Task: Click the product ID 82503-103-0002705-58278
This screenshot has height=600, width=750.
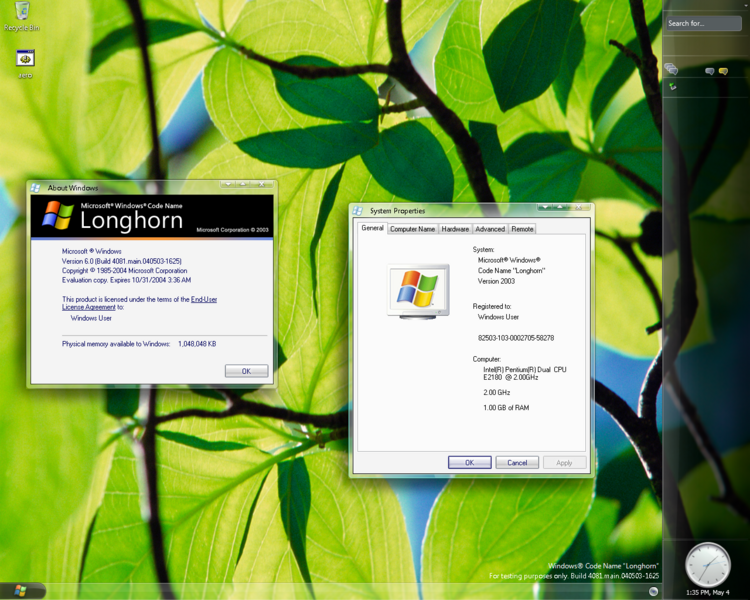Action: pos(516,338)
